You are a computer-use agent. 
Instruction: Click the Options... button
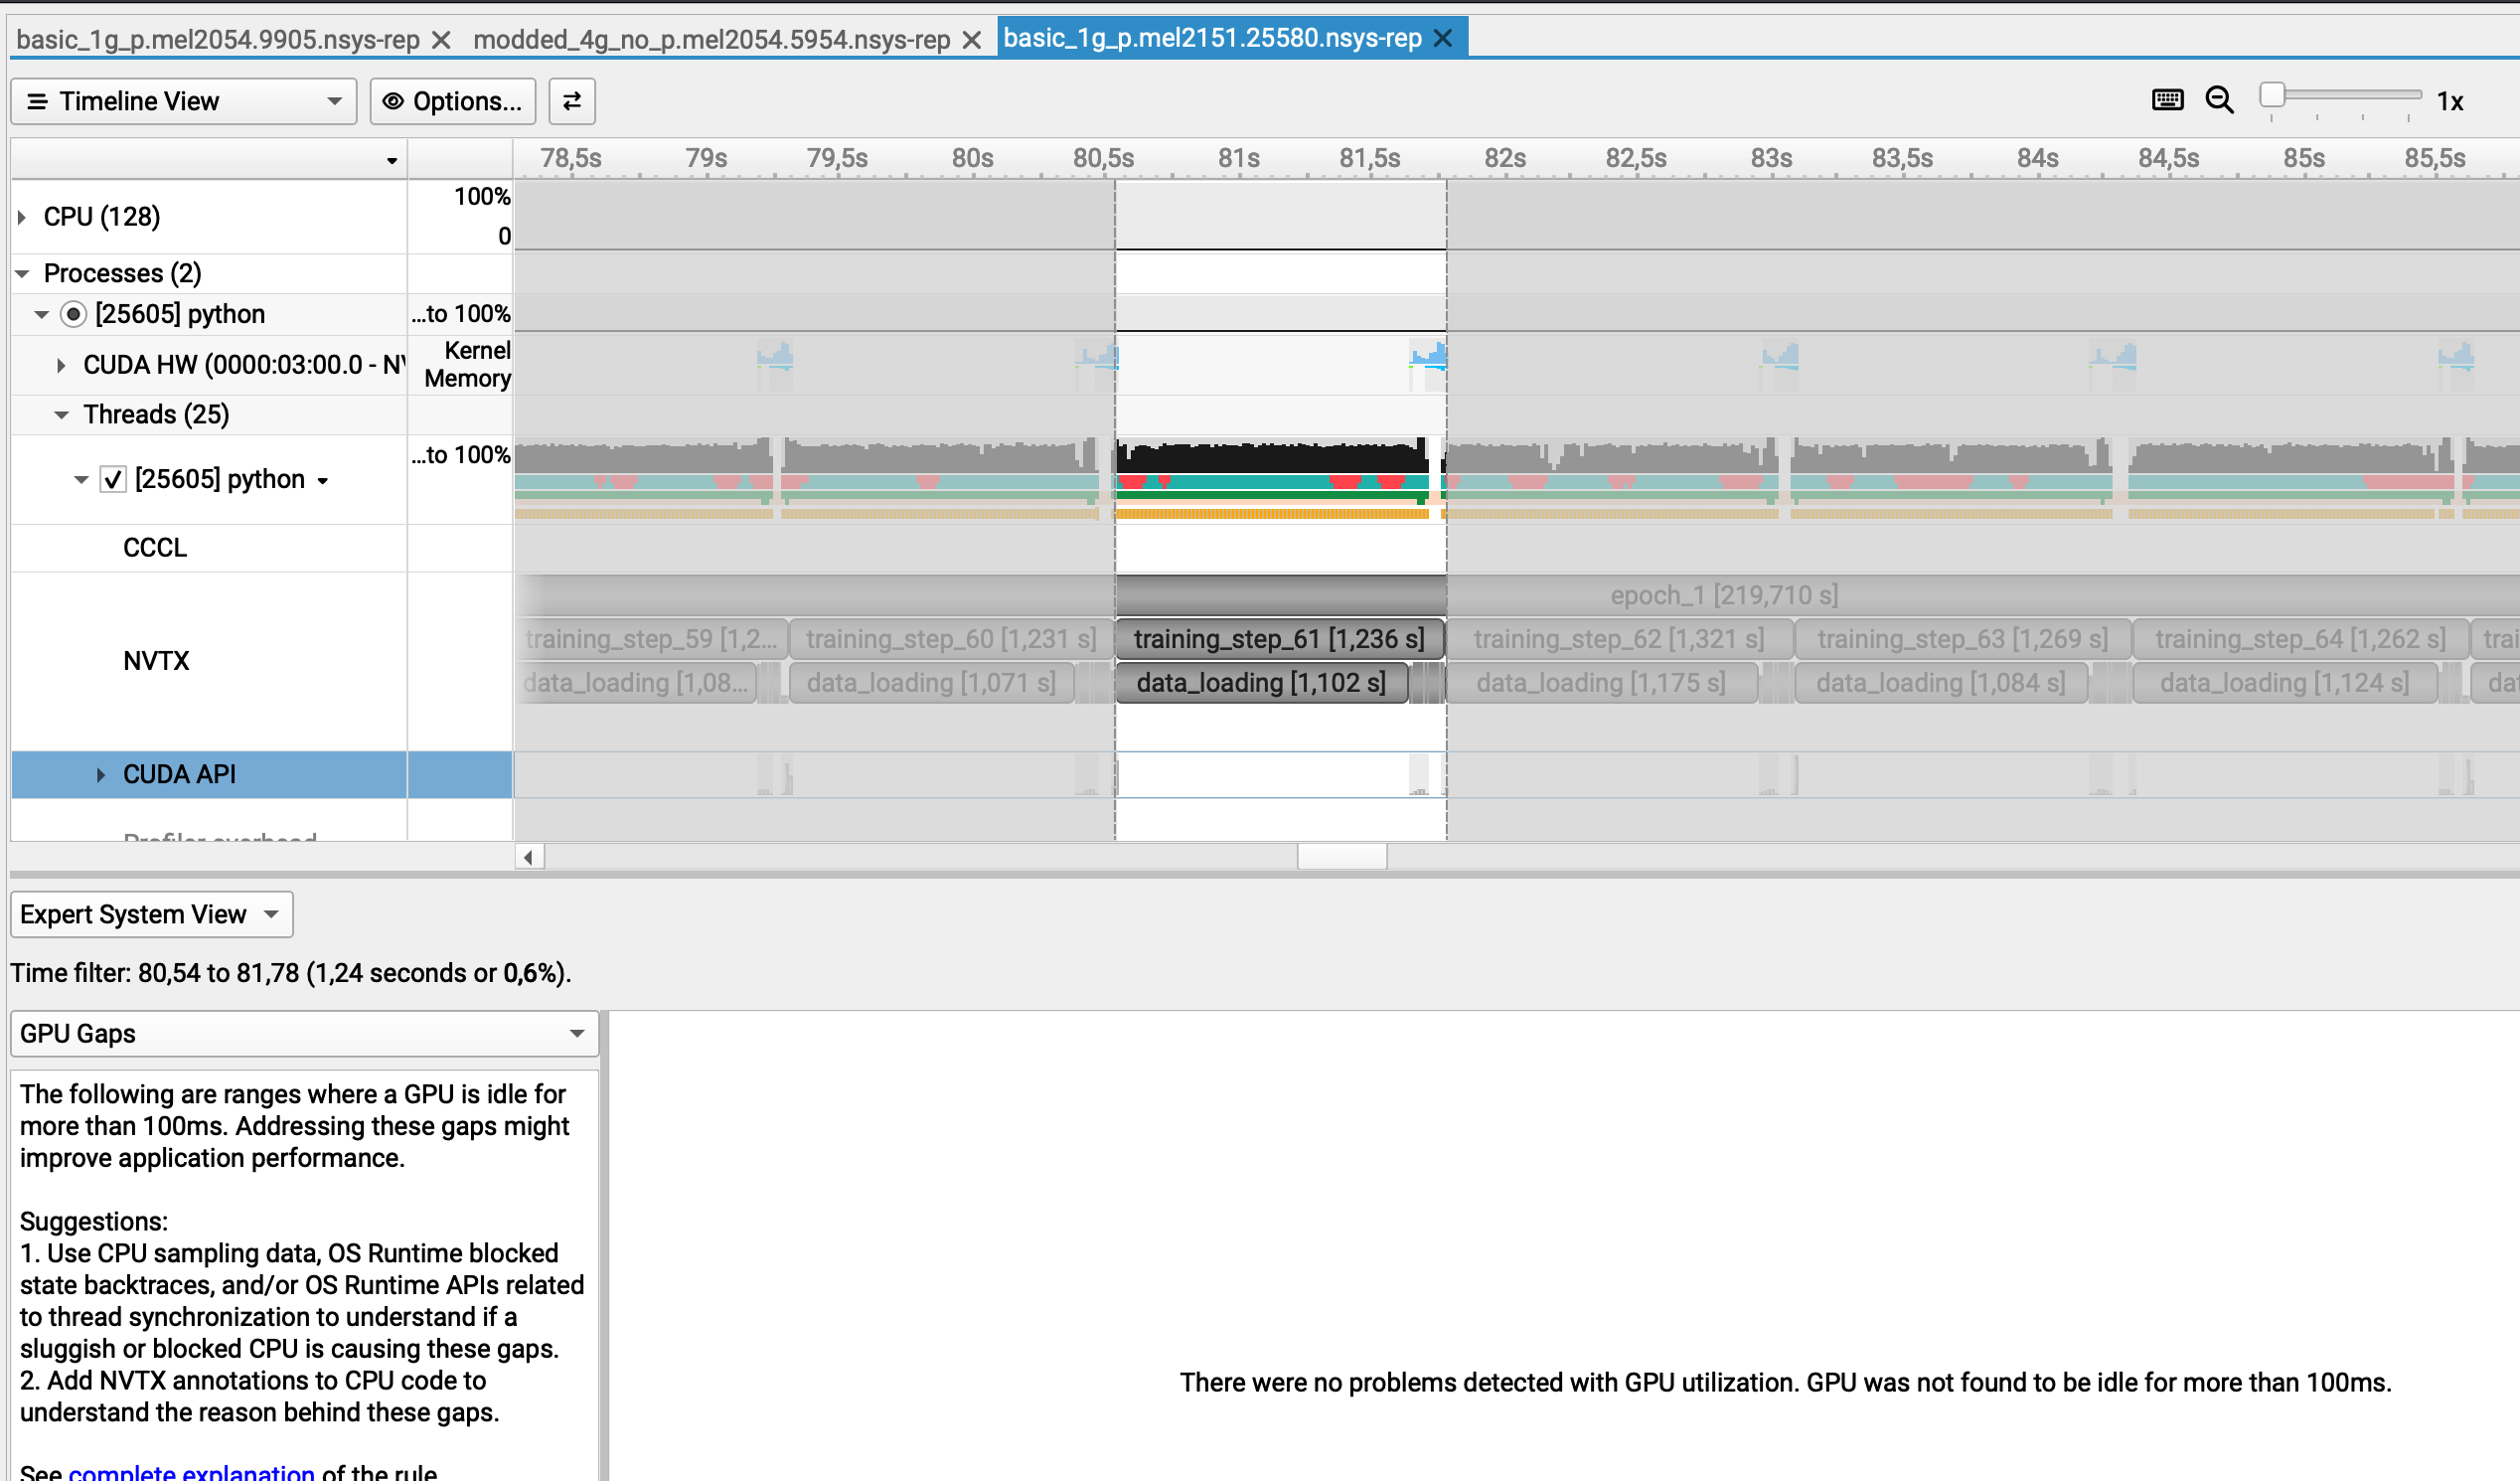[x=453, y=101]
